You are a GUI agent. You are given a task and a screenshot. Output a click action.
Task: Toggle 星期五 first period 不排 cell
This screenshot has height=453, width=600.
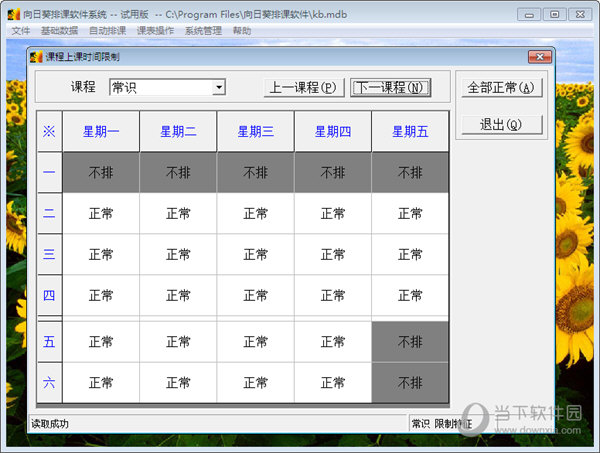click(410, 172)
